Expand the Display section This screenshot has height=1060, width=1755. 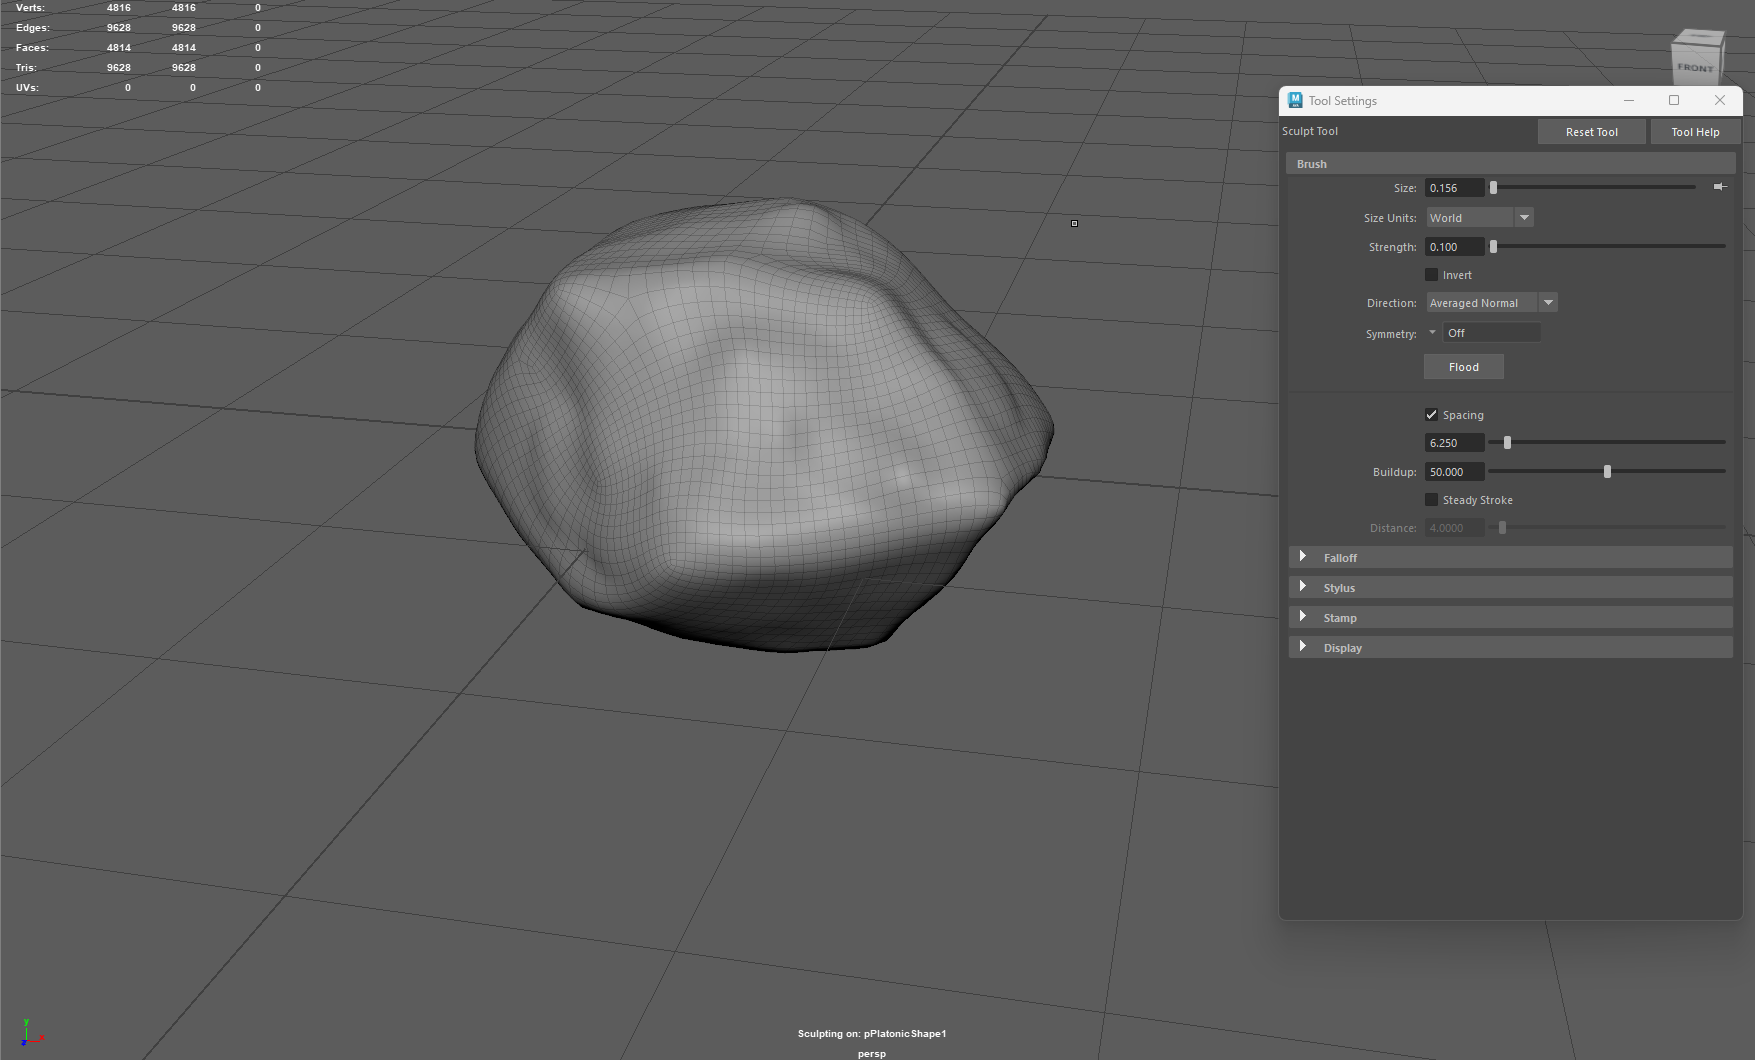[x=1510, y=647]
